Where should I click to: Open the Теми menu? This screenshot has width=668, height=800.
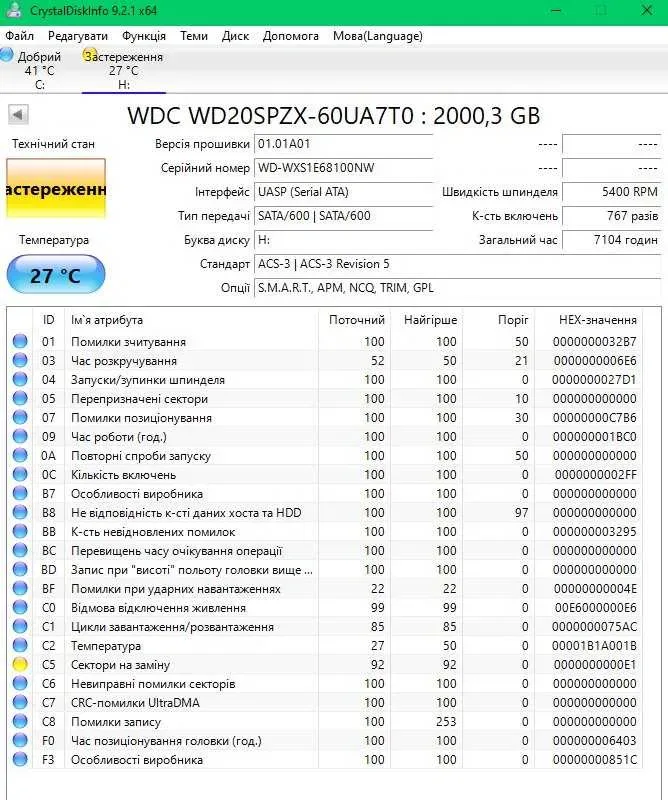tap(194, 36)
